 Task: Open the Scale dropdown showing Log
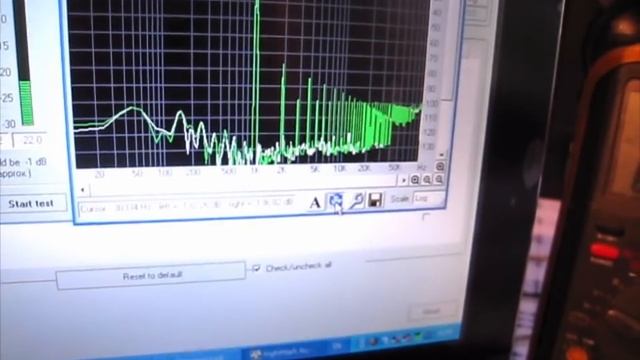coord(429,198)
